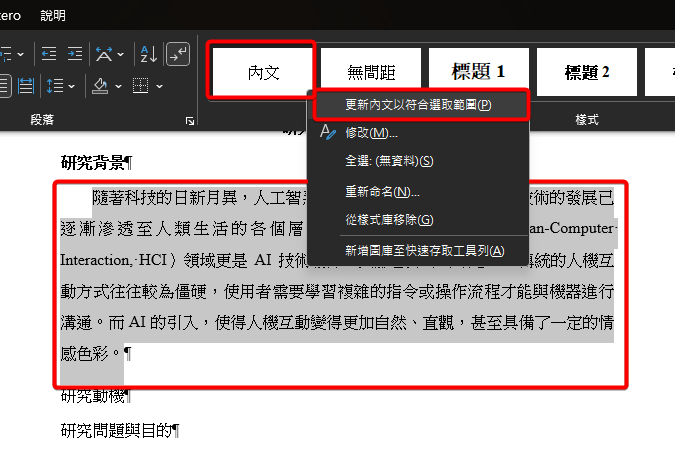Open the 說明 ribbon tab

53,15
